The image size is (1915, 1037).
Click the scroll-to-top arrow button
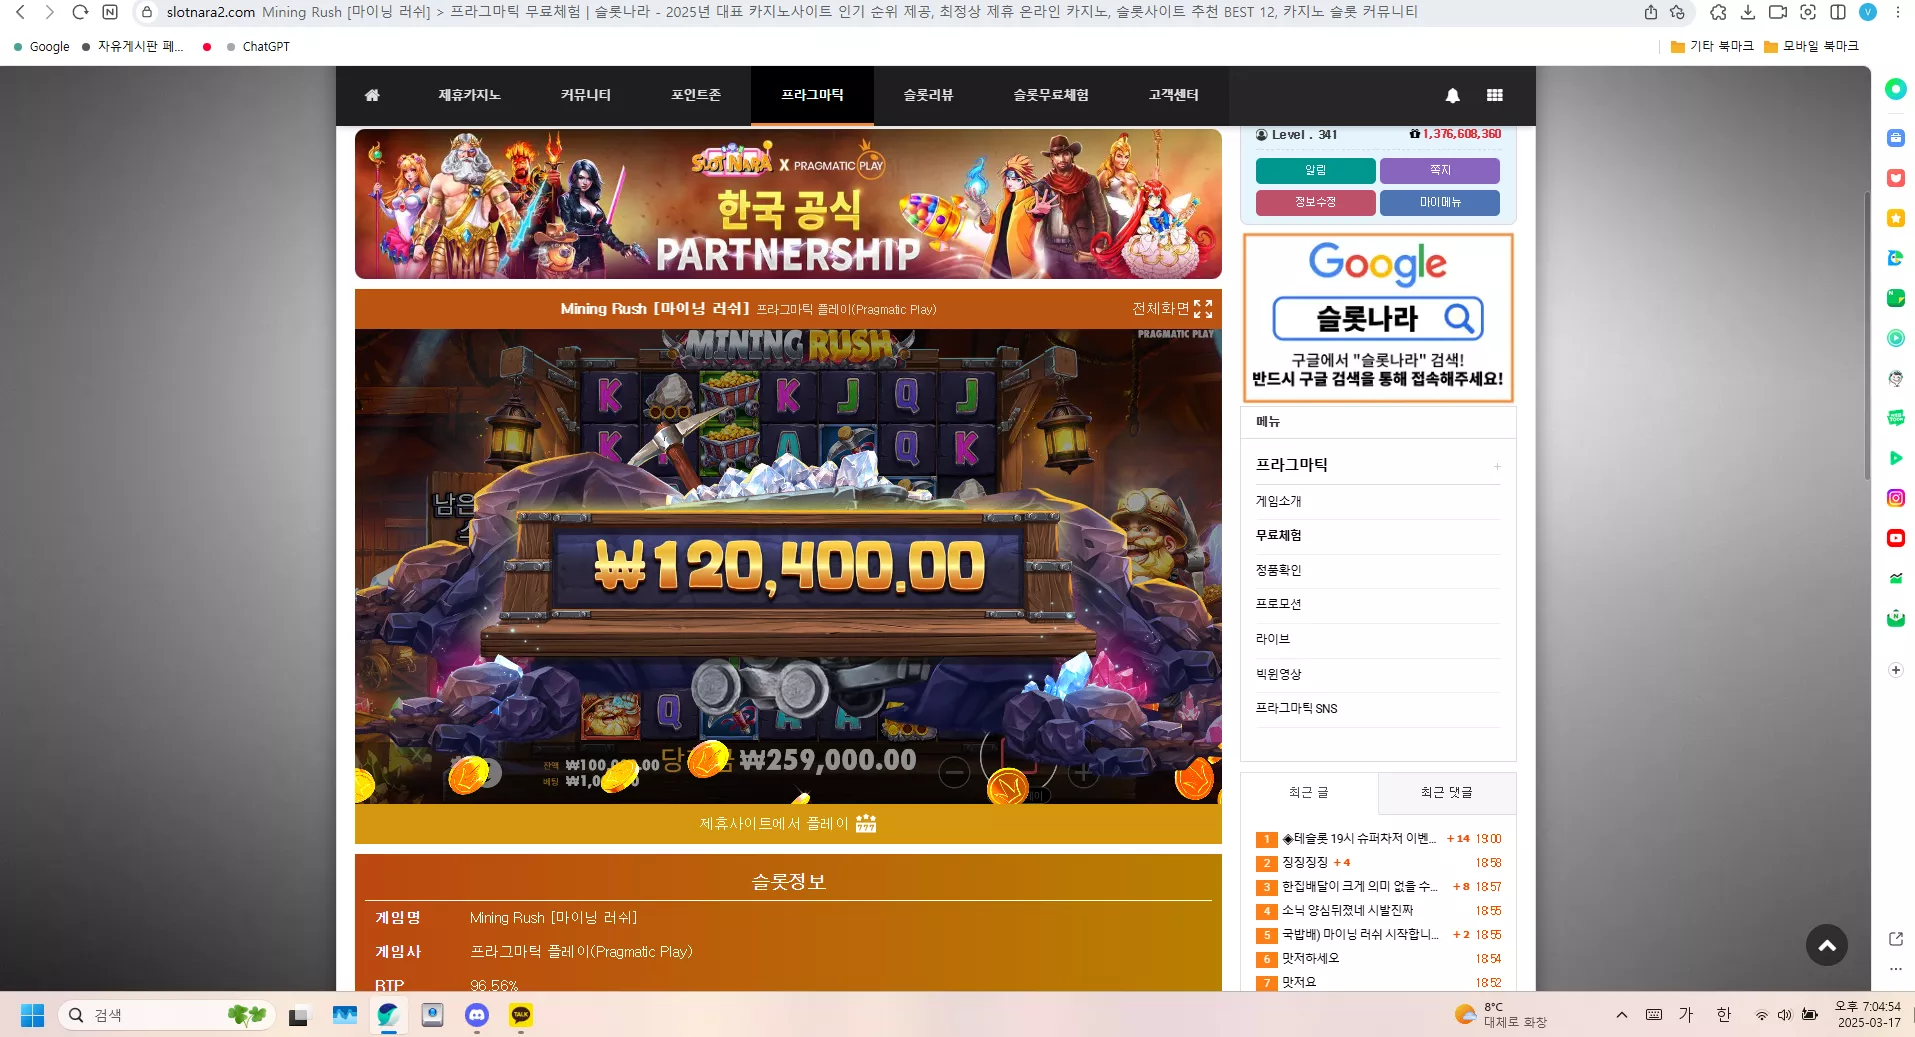[1827, 945]
